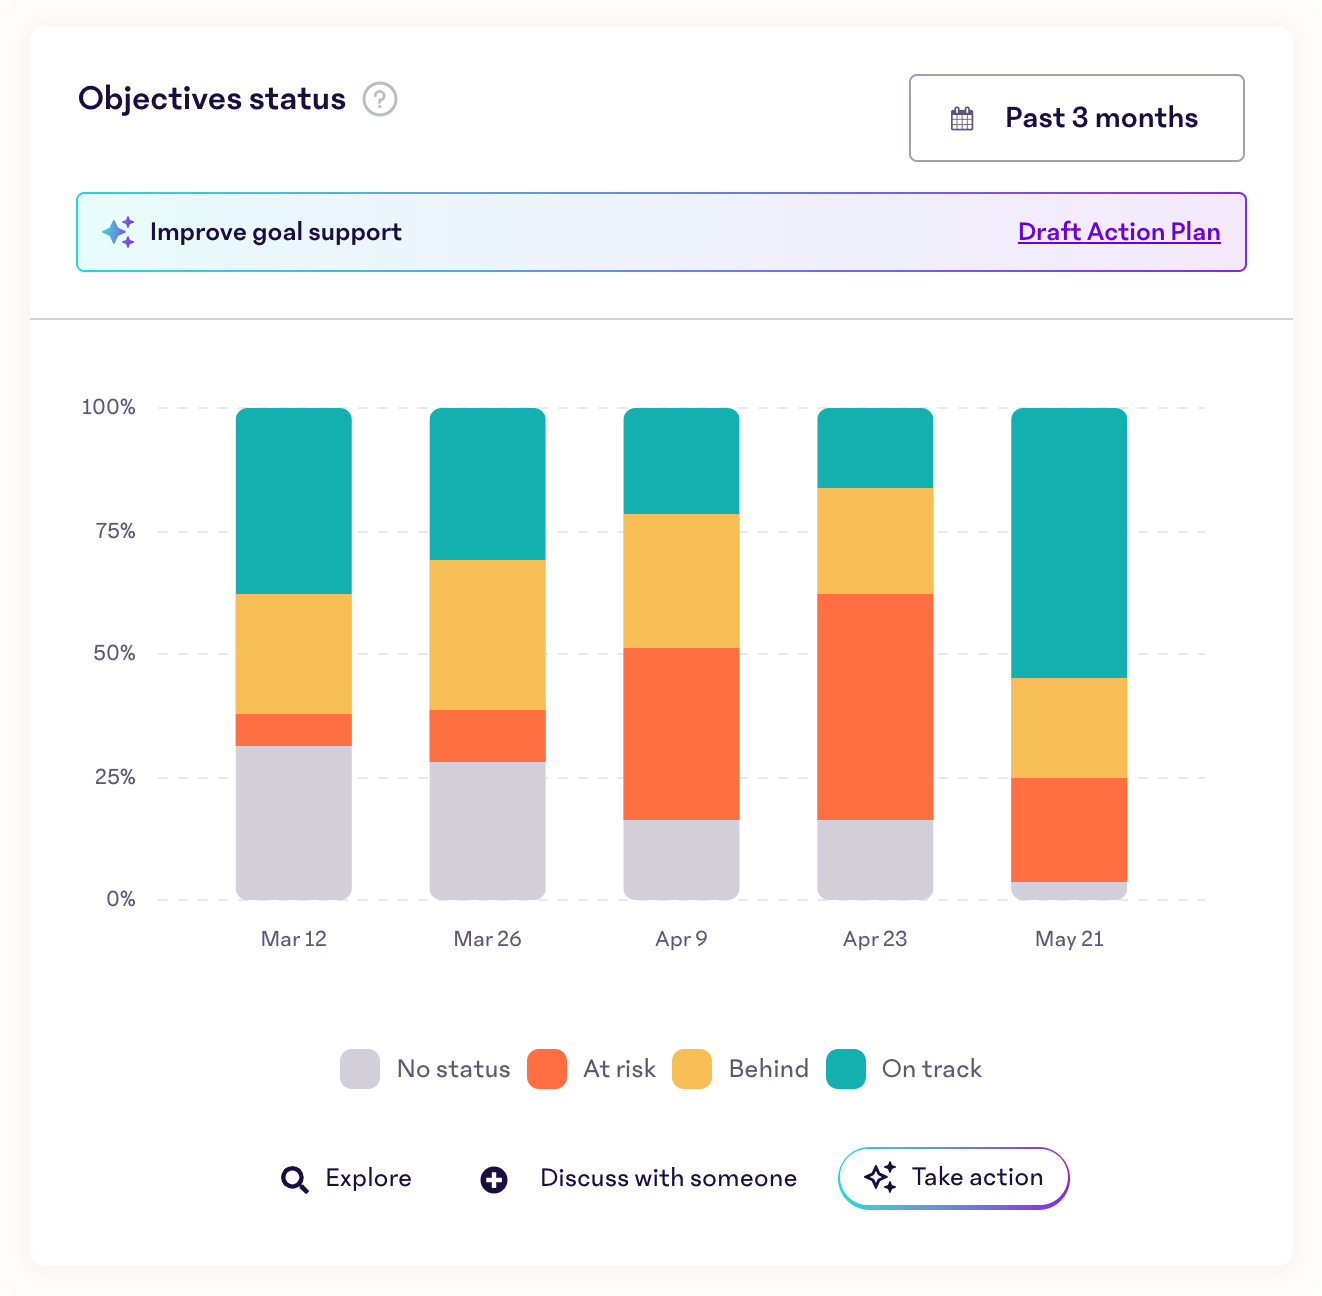Click the Improve goal support banner text
The height and width of the screenshot is (1296, 1322).
[x=275, y=232]
